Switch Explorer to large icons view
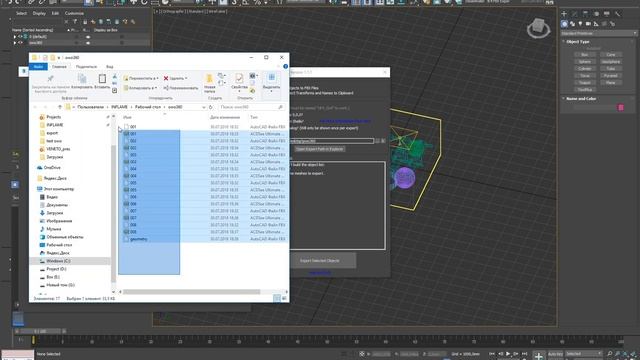Image resolution: width=640 pixels, height=360 pixels. (284, 298)
